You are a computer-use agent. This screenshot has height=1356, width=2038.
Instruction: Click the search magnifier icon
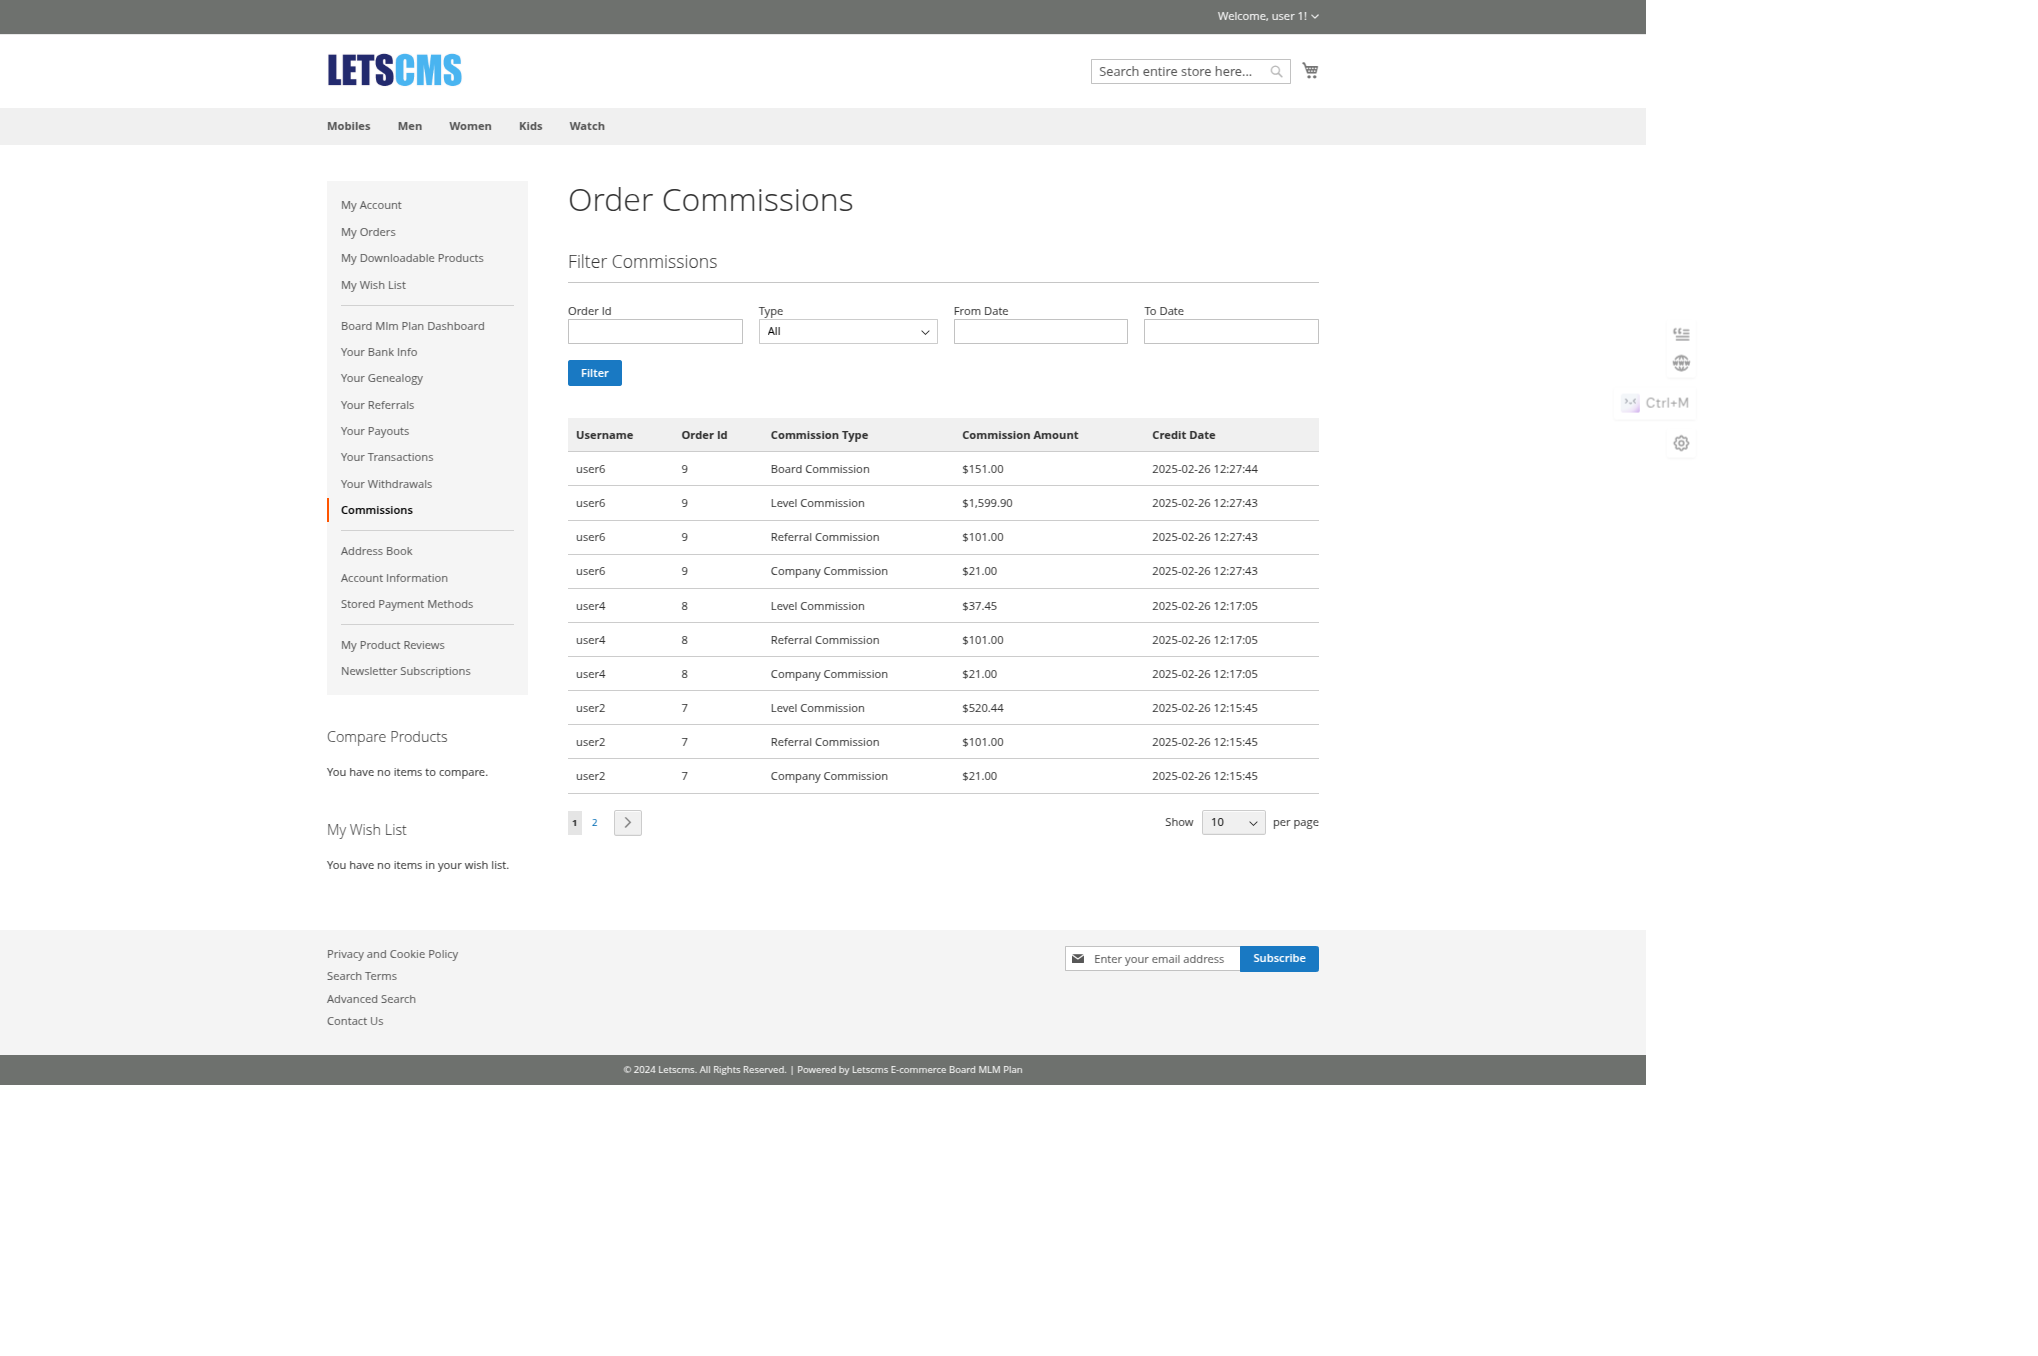(x=1276, y=71)
